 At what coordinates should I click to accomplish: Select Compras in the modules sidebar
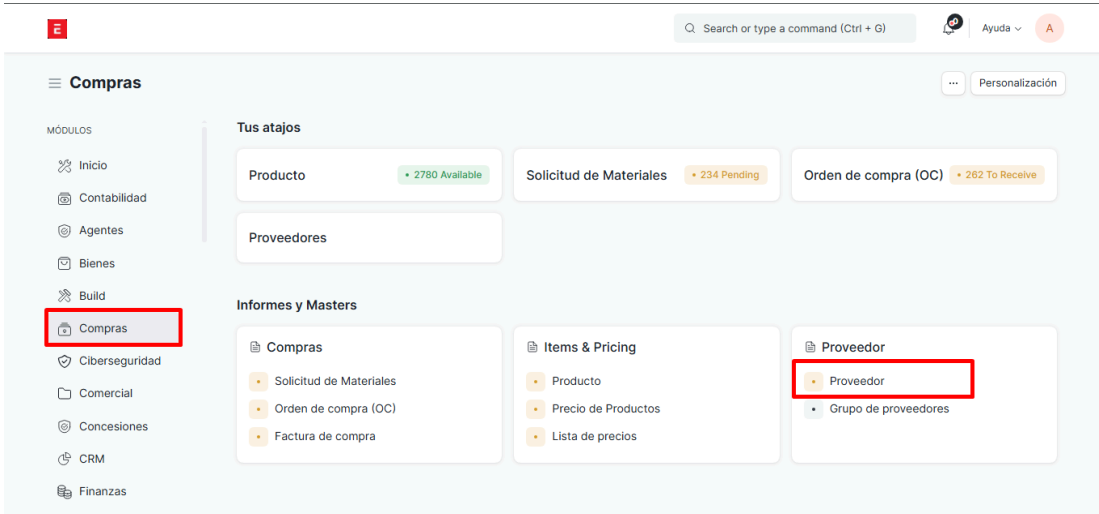(x=103, y=328)
